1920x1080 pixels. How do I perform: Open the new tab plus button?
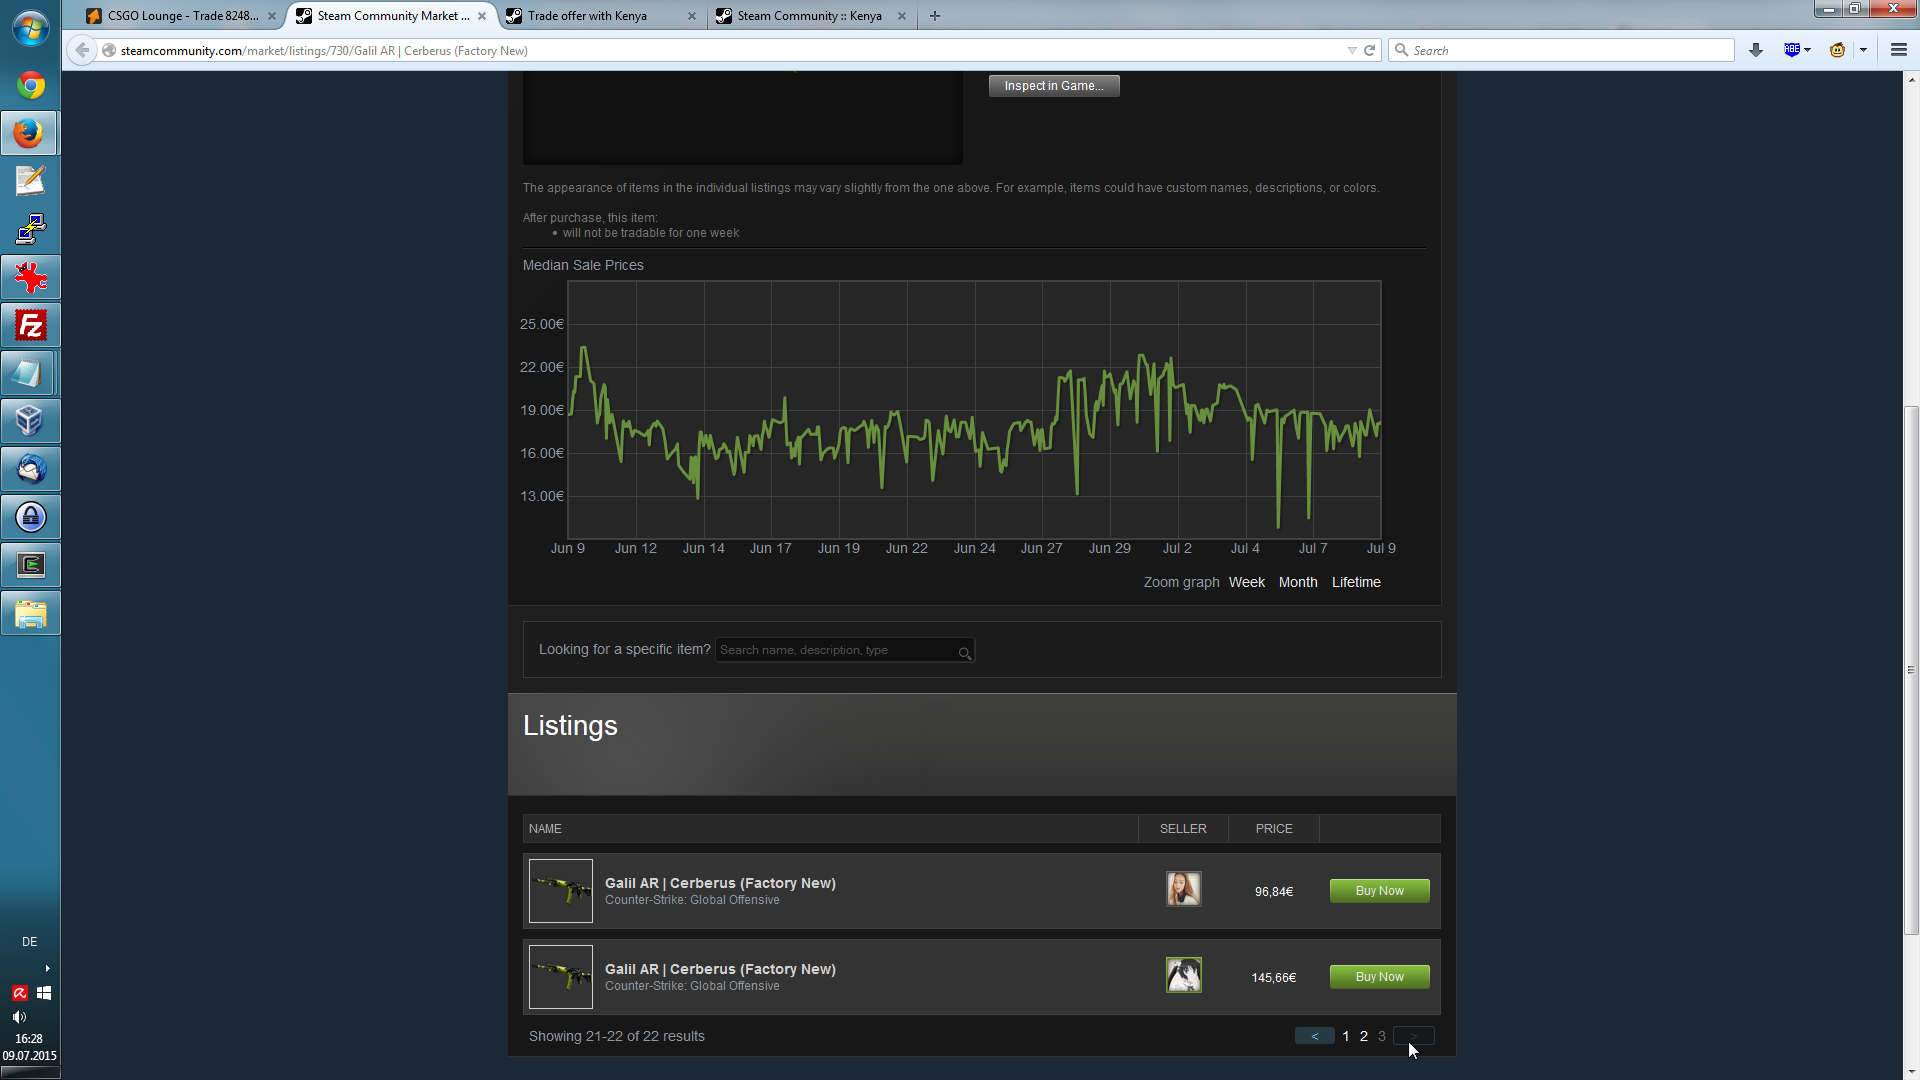tap(934, 16)
